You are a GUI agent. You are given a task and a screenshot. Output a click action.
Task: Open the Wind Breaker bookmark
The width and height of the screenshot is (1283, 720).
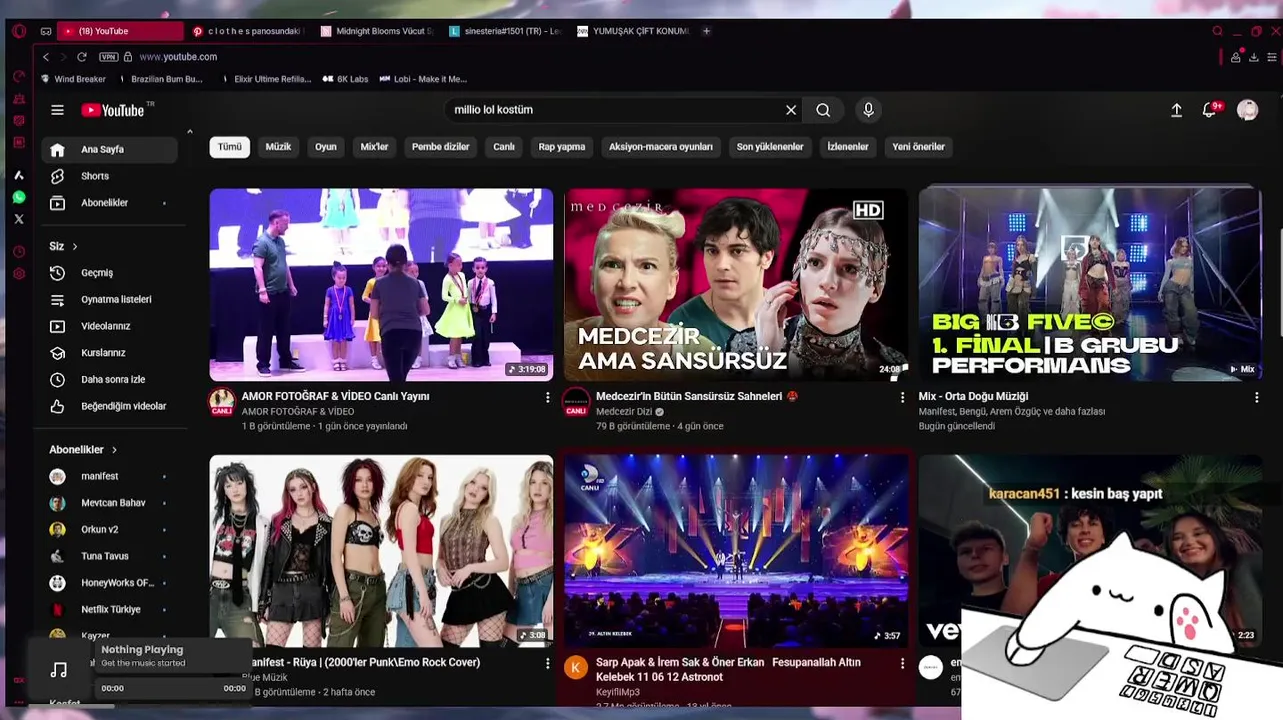(74, 79)
